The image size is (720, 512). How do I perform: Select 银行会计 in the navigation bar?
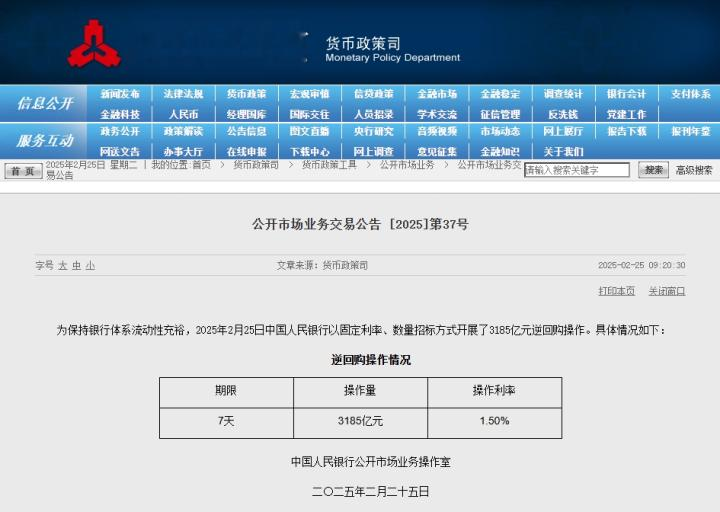tap(627, 94)
